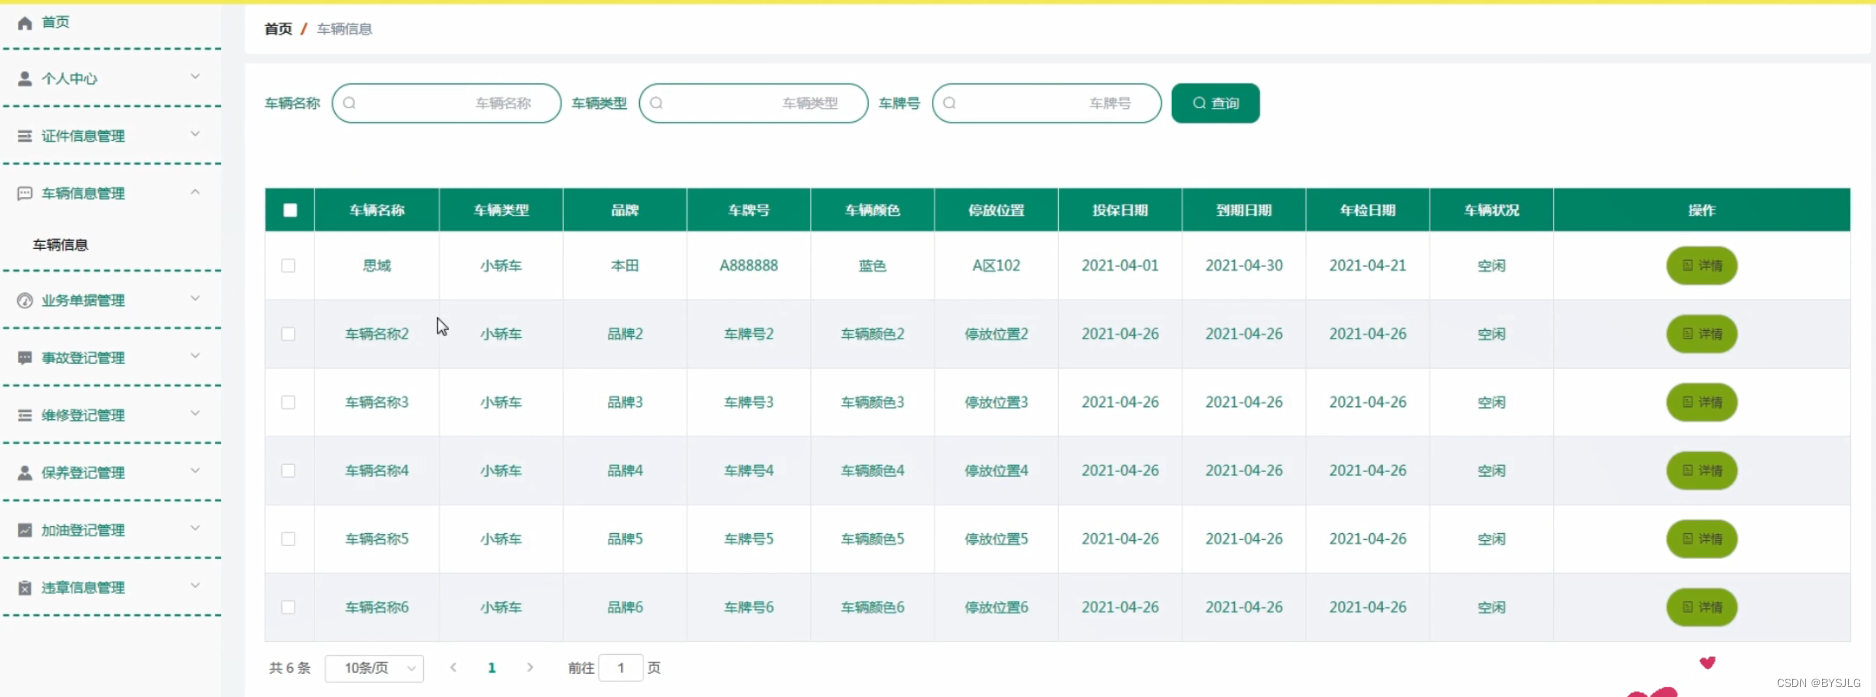
Task: Open 详情 for 车辆名称4 row
Action: point(1701,470)
